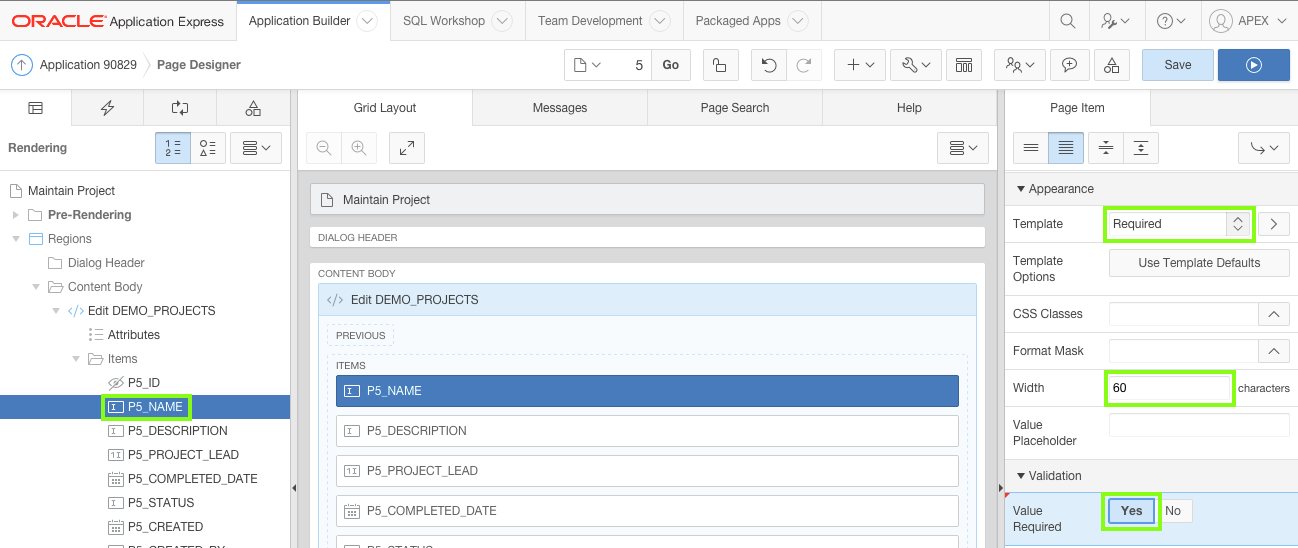Screen dimensions: 1298x548
Task: Click the search magnifier in the header
Action: pyautogui.click(x=1068, y=21)
